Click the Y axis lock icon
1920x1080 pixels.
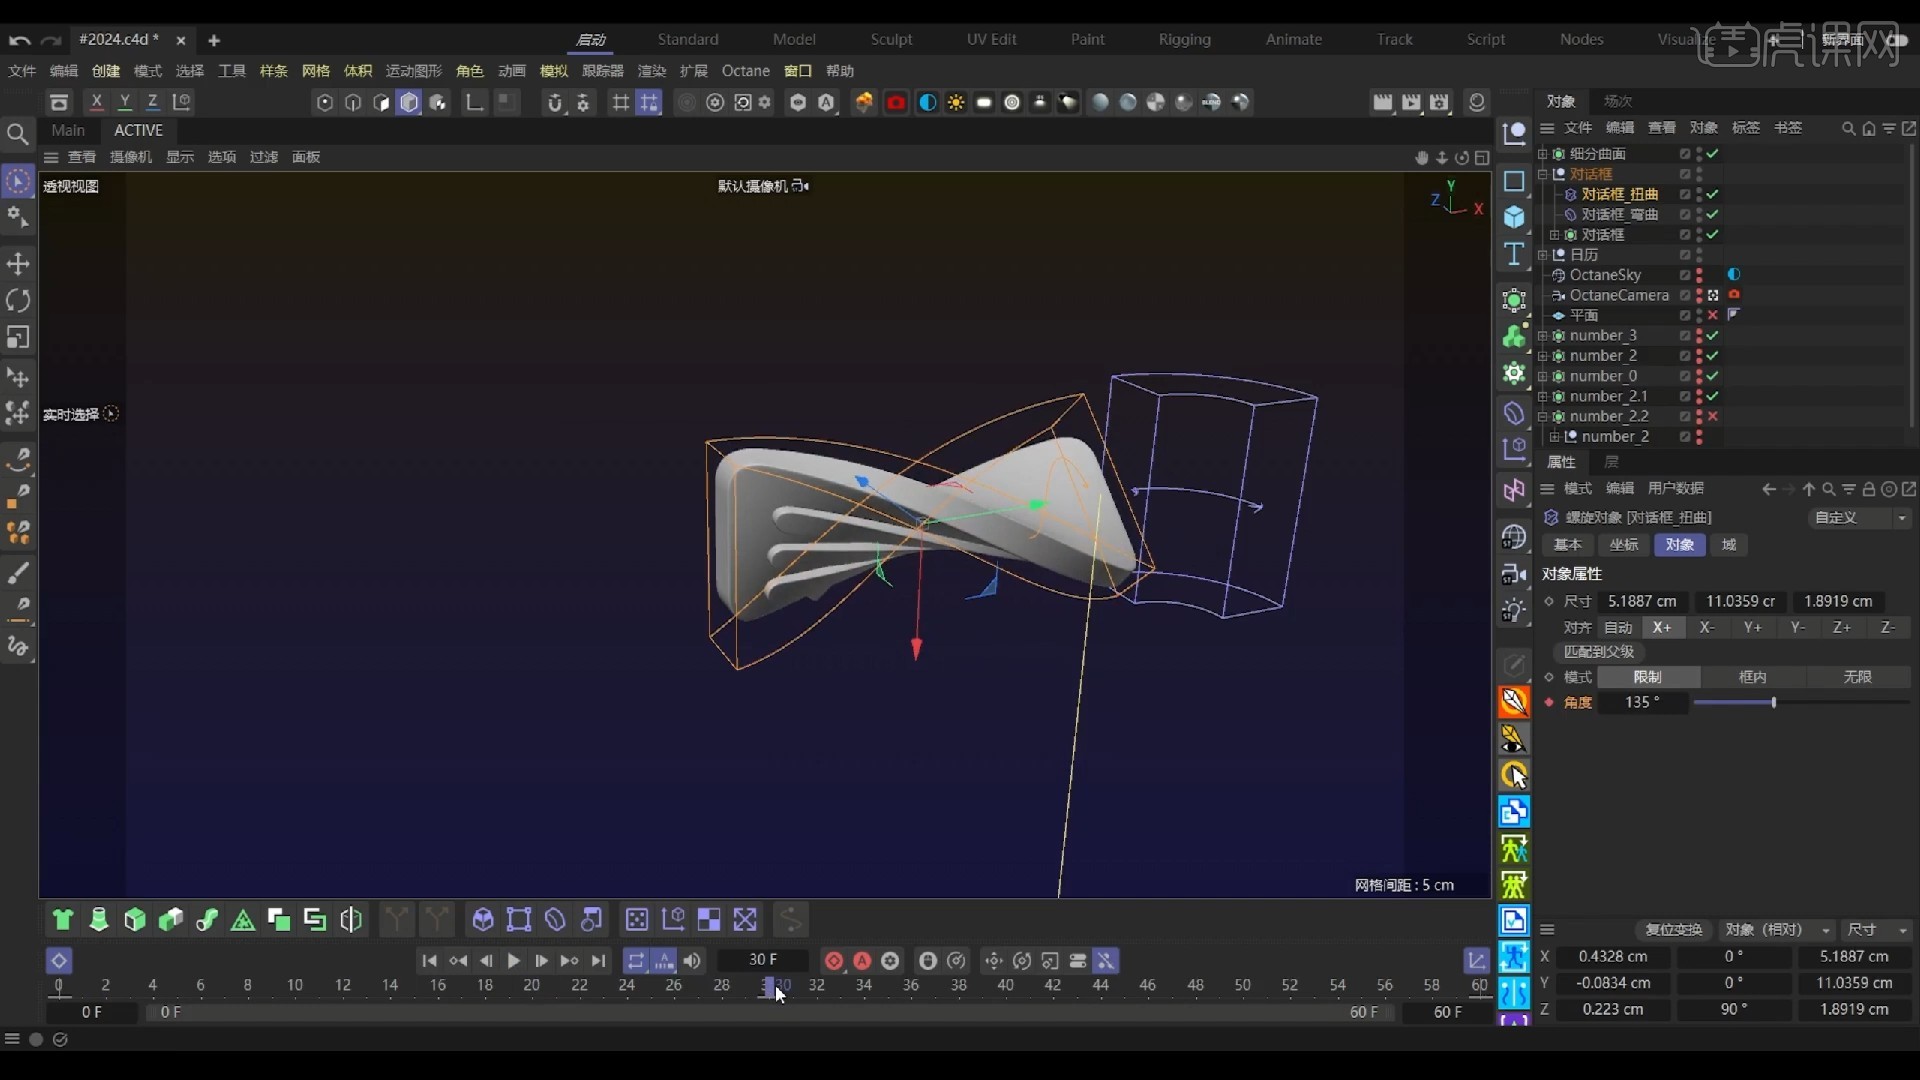pos(124,102)
